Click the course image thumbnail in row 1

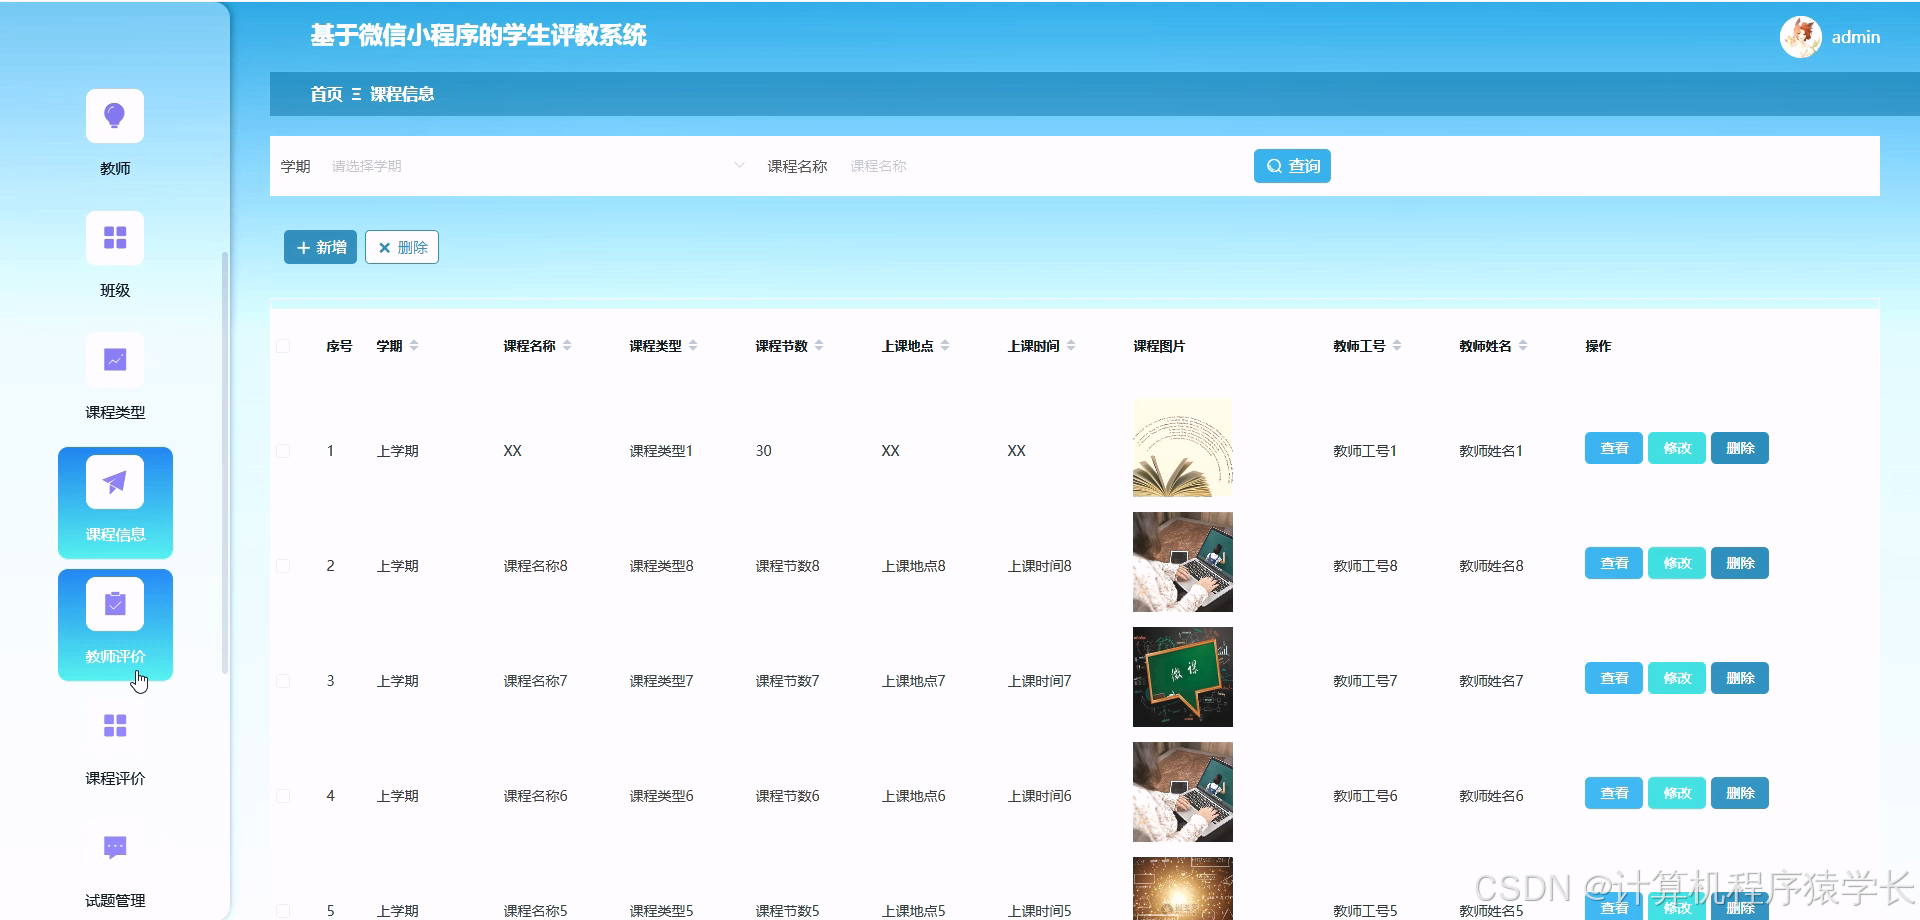pos(1182,447)
